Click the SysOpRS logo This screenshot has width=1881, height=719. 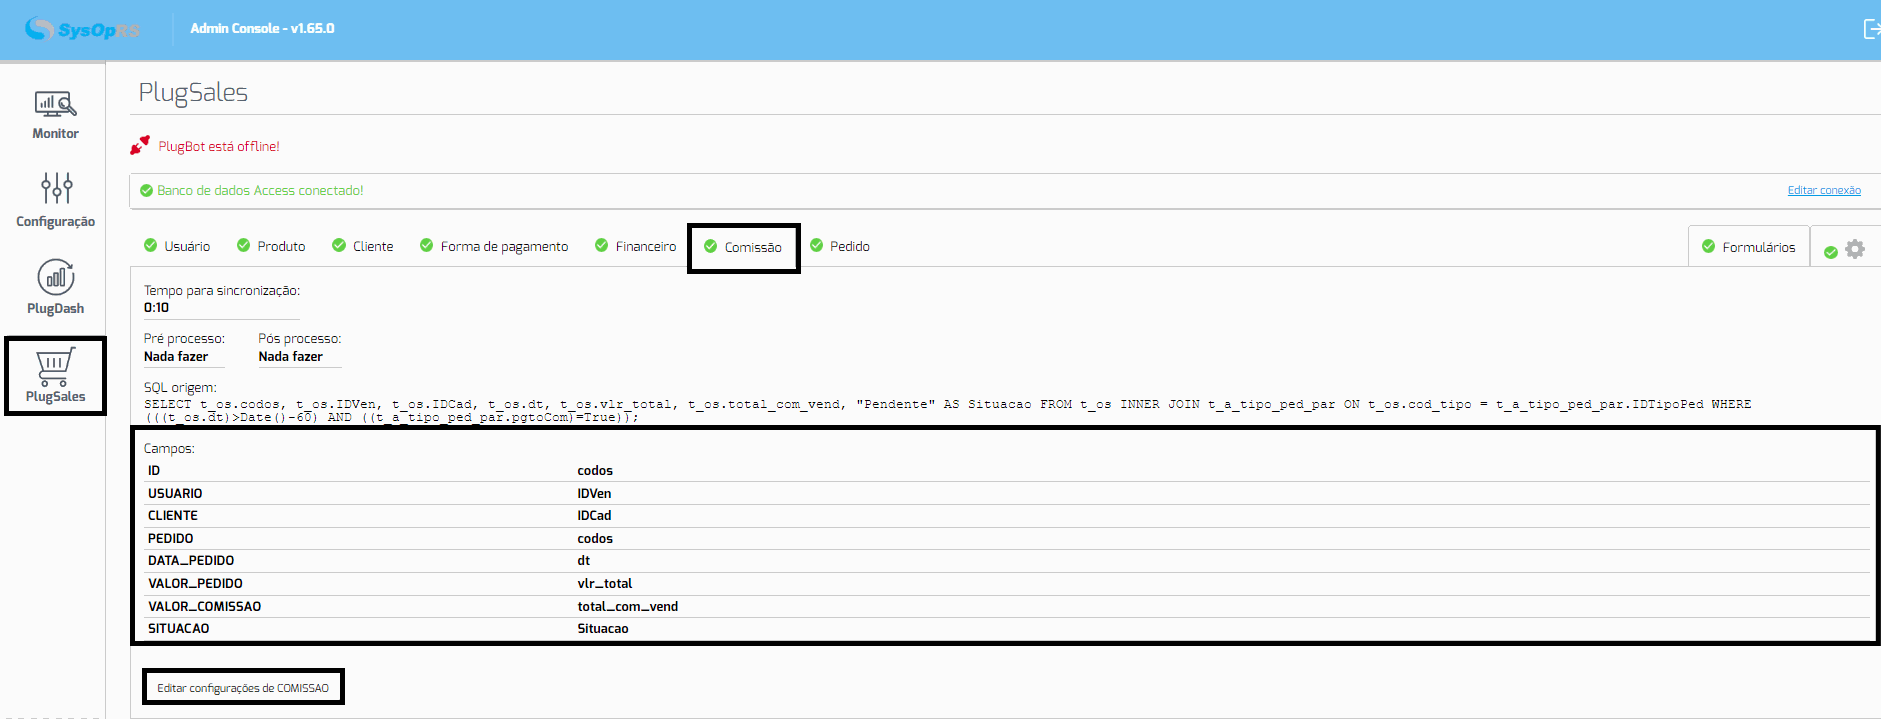(83, 29)
